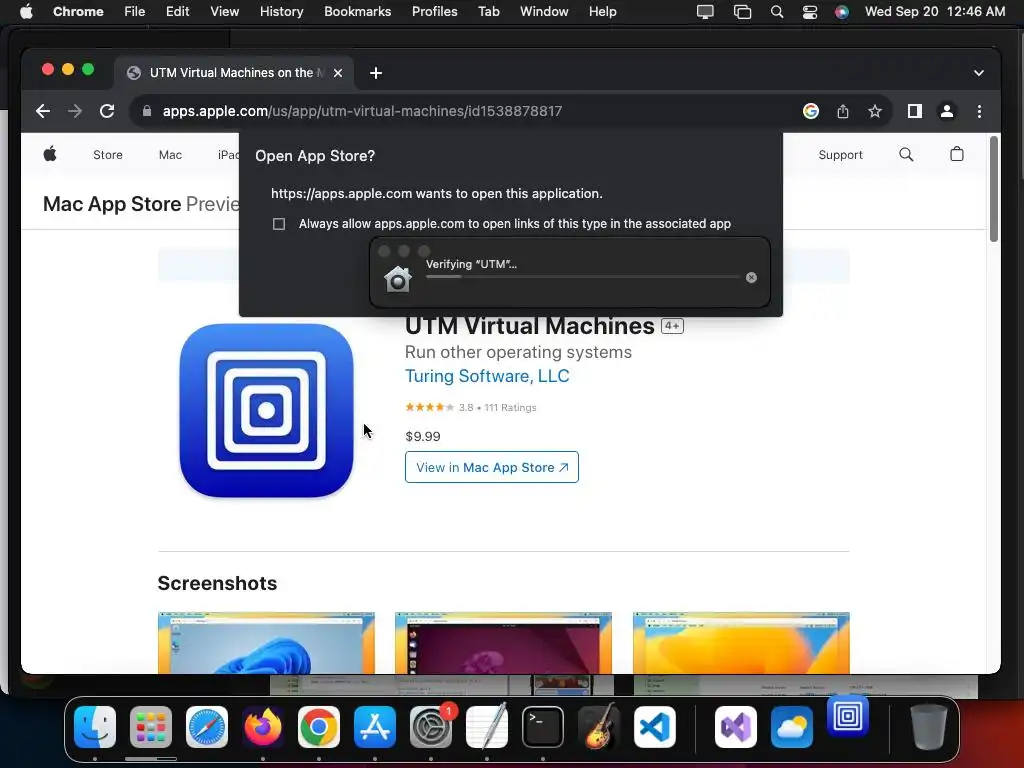This screenshot has width=1024, height=768.
Task: Click the Spotlight search icon in the menu bar
Action: [x=776, y=12]
